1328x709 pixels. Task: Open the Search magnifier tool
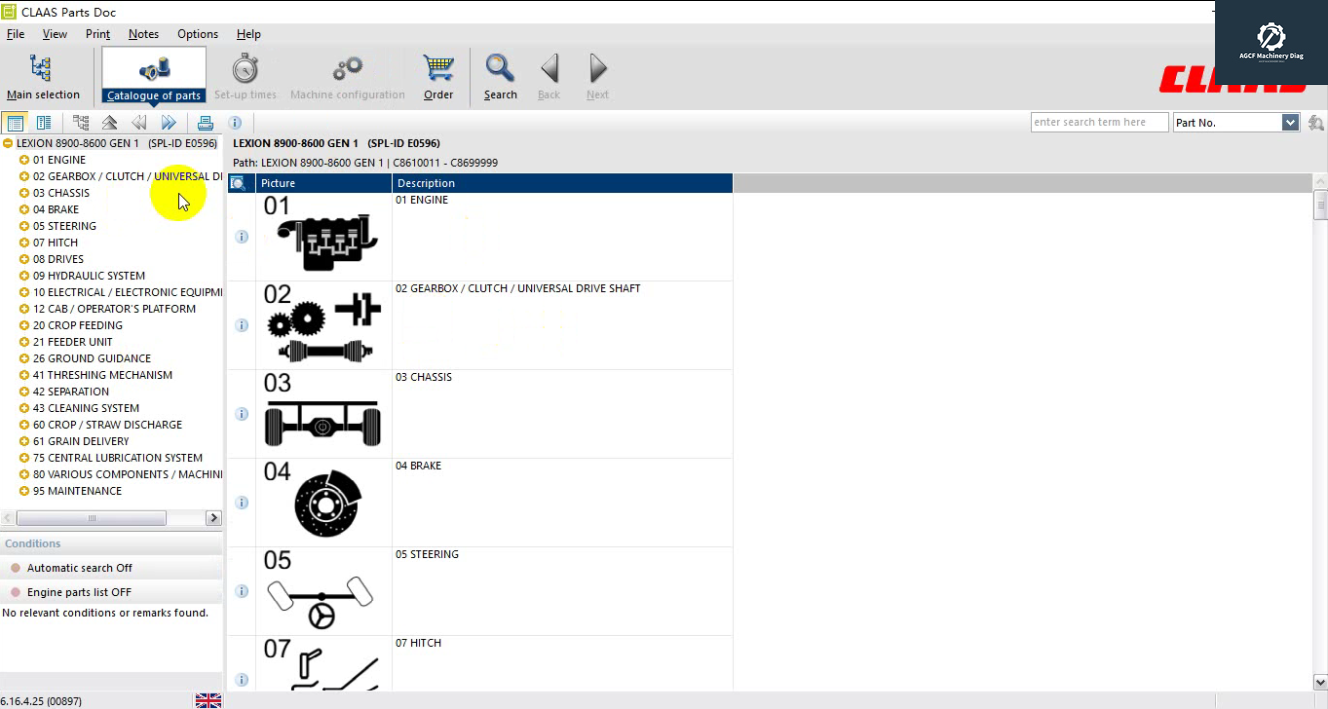coord(500,77)
